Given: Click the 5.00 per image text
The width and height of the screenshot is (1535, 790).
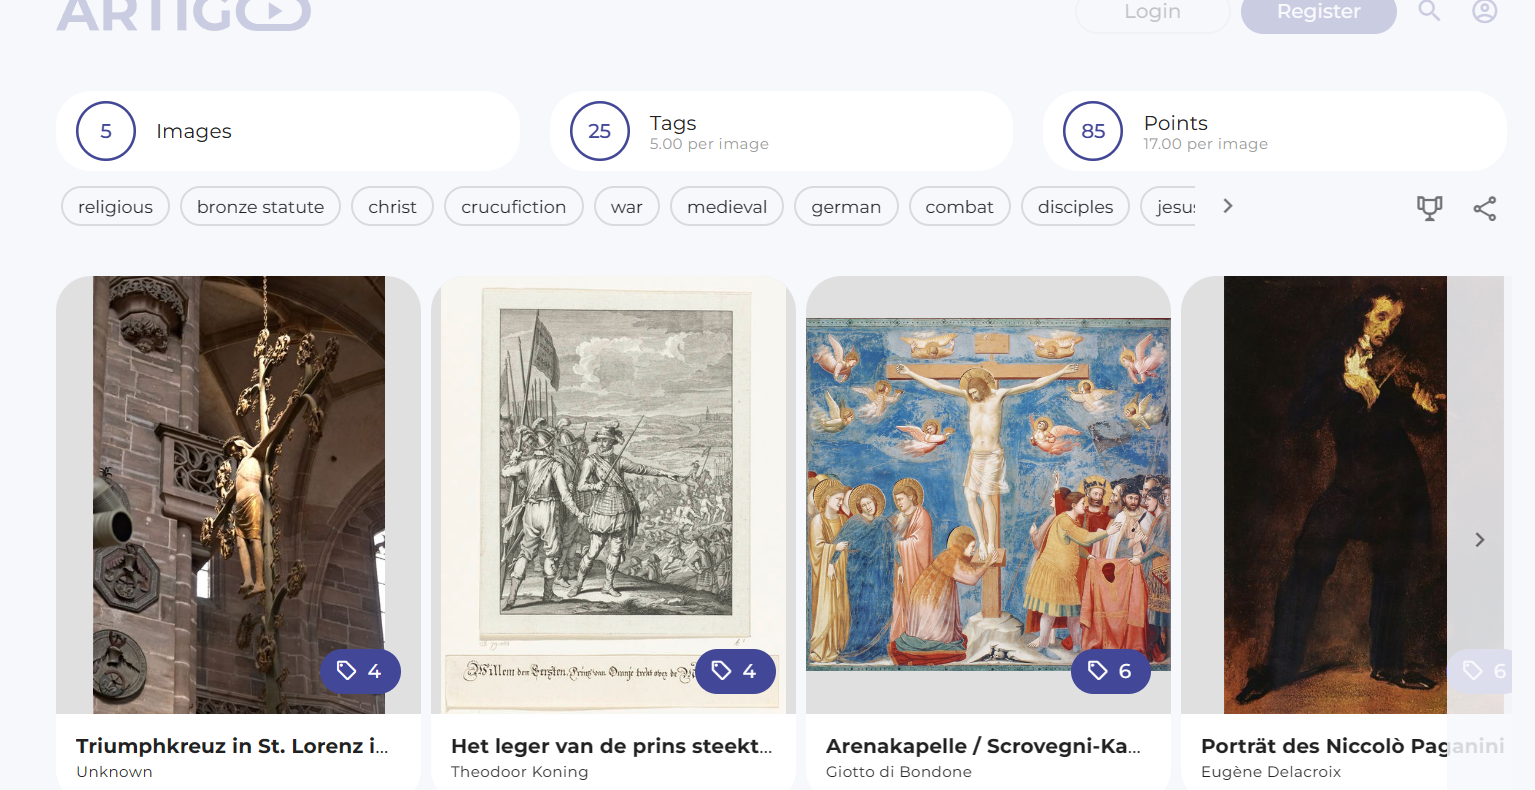Looking at the screenshot, I should 709,144.
